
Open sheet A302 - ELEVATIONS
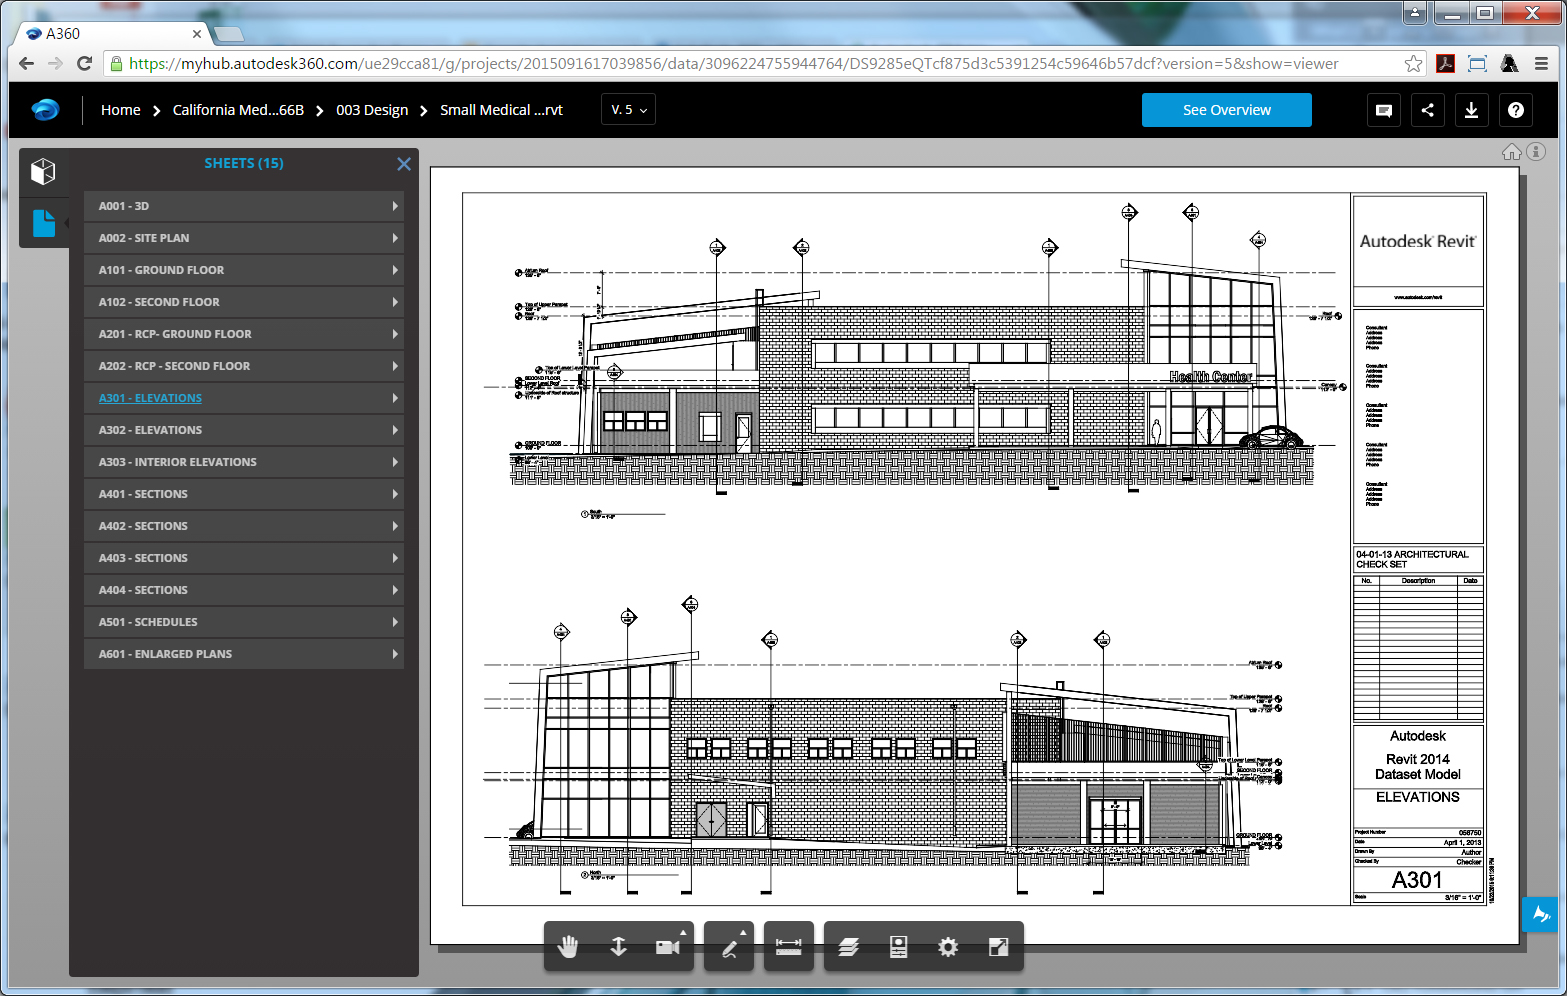coord(244,430)
